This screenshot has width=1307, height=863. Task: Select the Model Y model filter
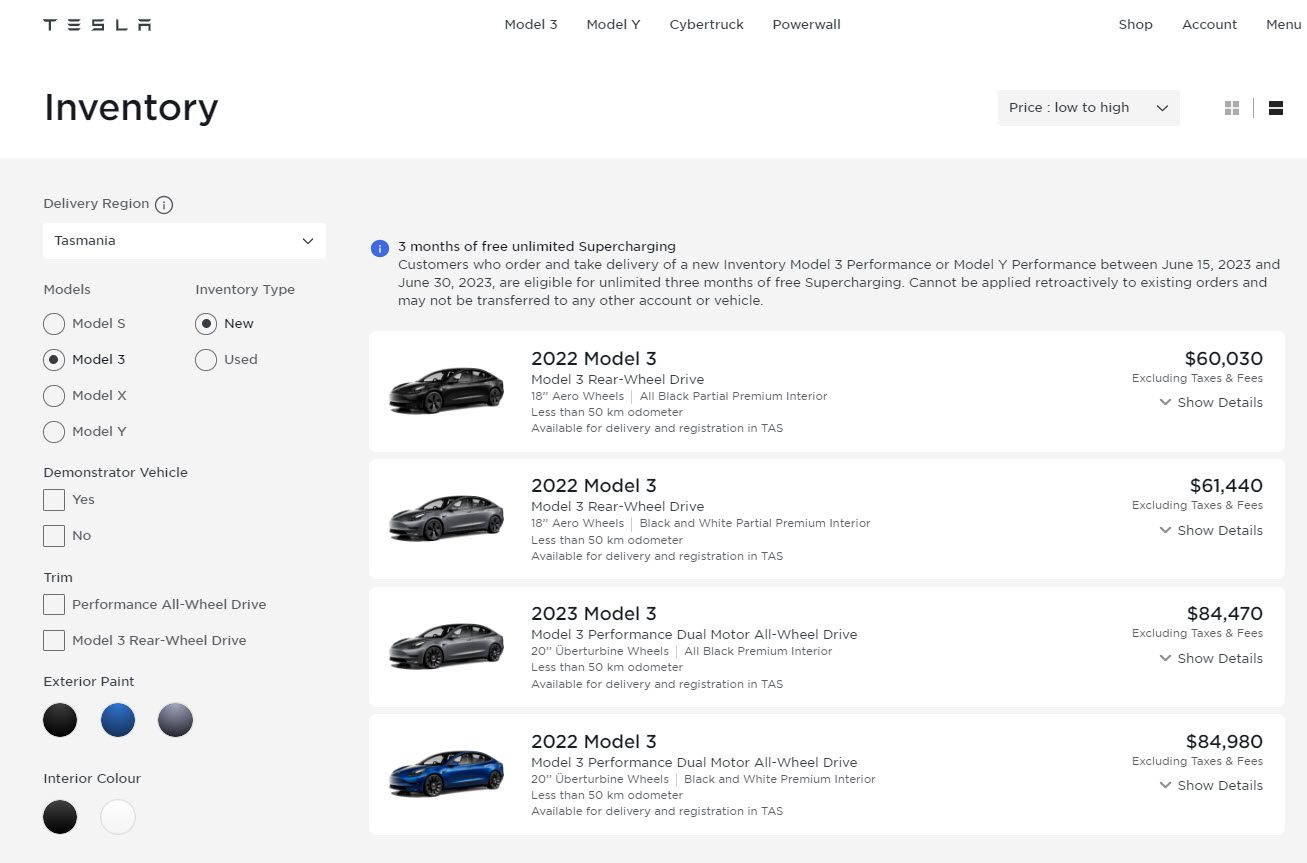point(54,431)
